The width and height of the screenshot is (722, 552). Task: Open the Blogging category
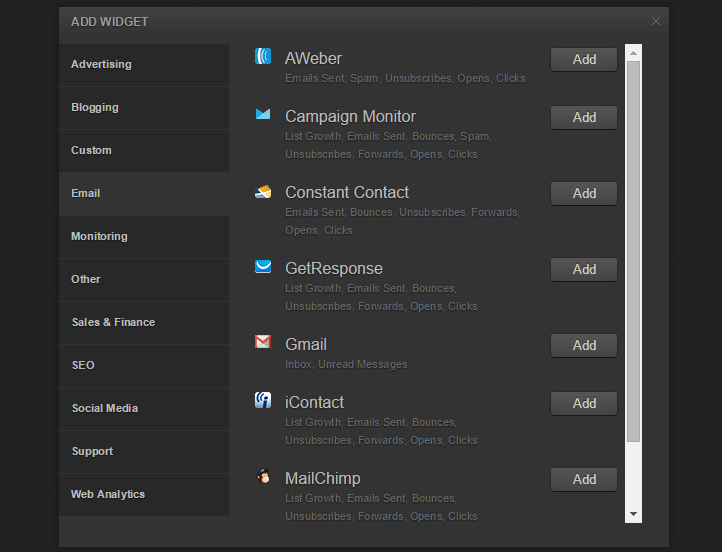click(144, 108)
